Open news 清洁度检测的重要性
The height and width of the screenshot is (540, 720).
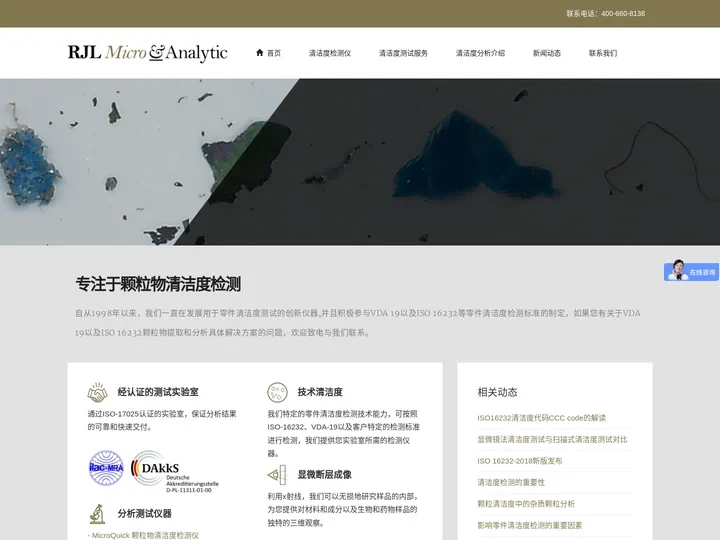(x=511, y=483)
